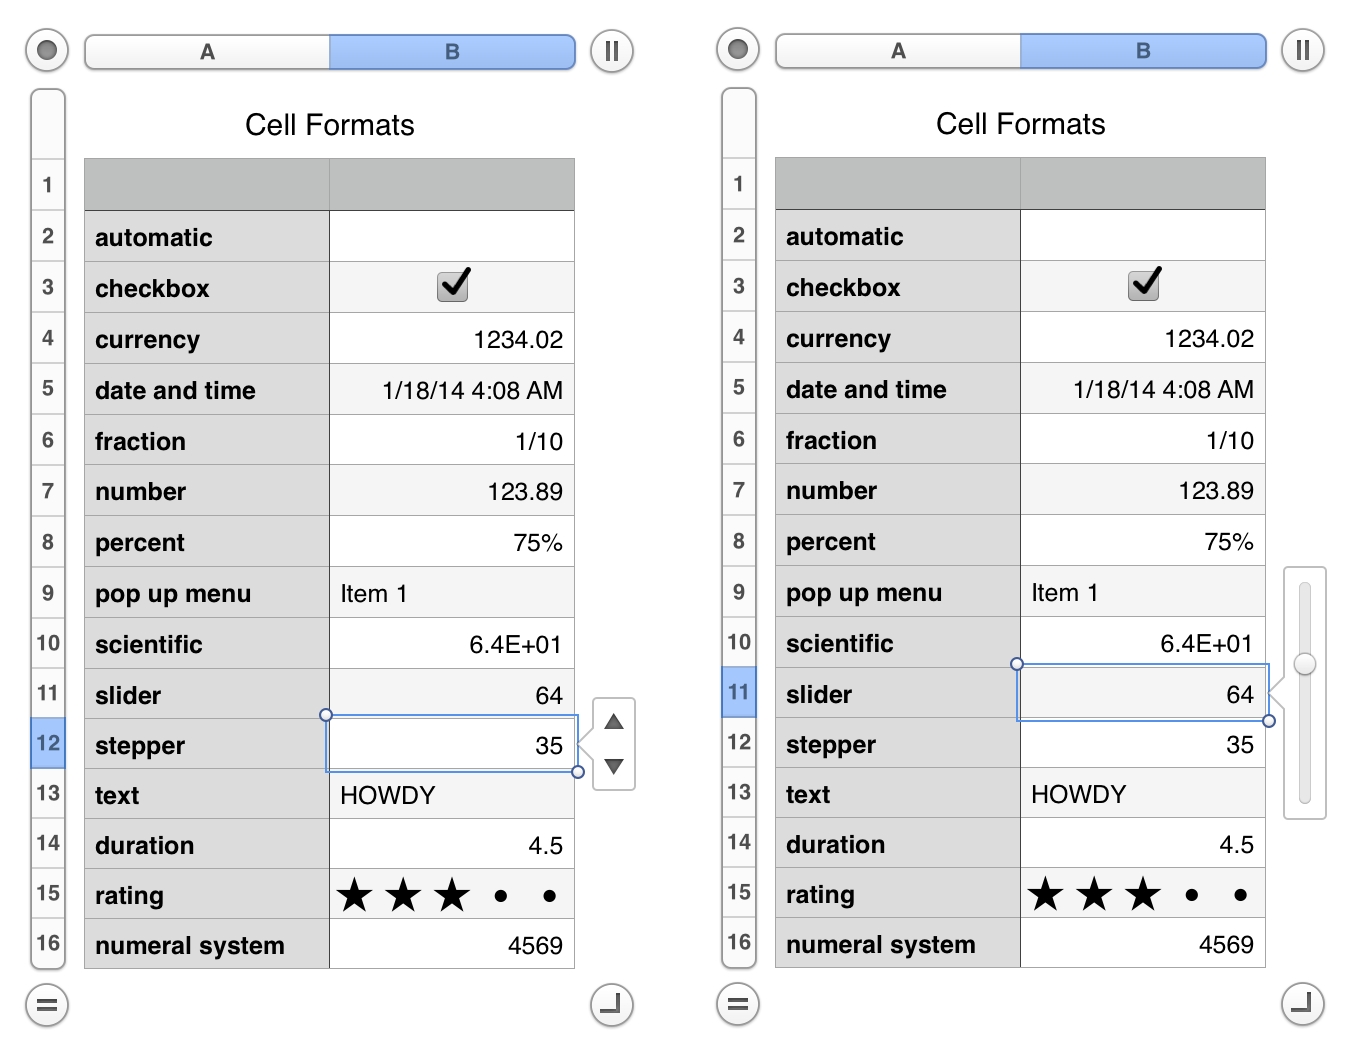Click the left table's add-row handle
This screenshot has height=1060, width=1350.
click(x=47, y=1005)
